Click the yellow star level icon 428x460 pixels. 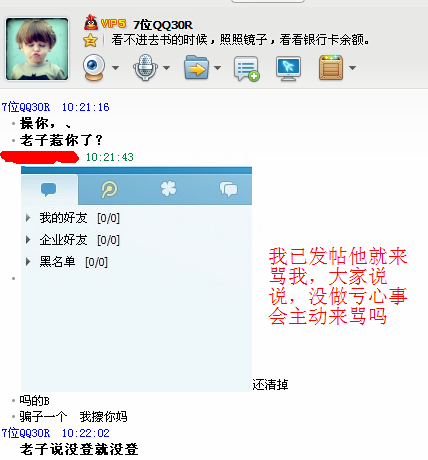tap(90, 40)
